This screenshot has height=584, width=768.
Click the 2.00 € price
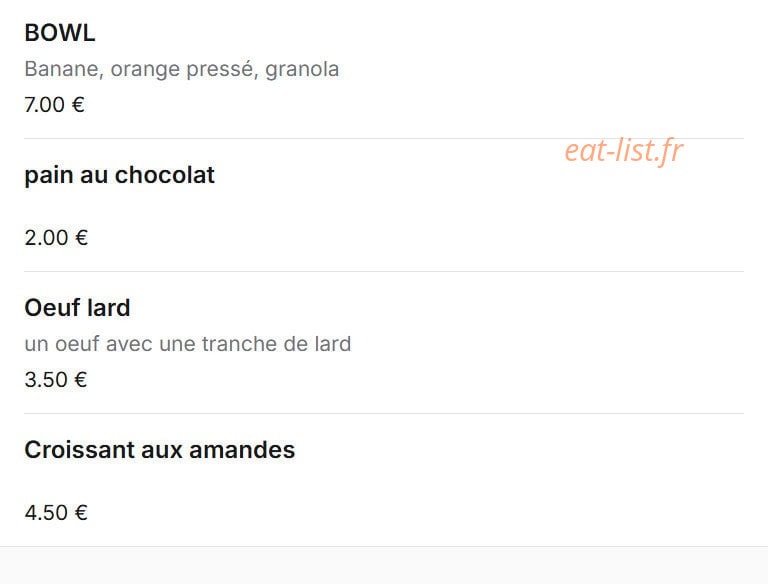point(56,238)
